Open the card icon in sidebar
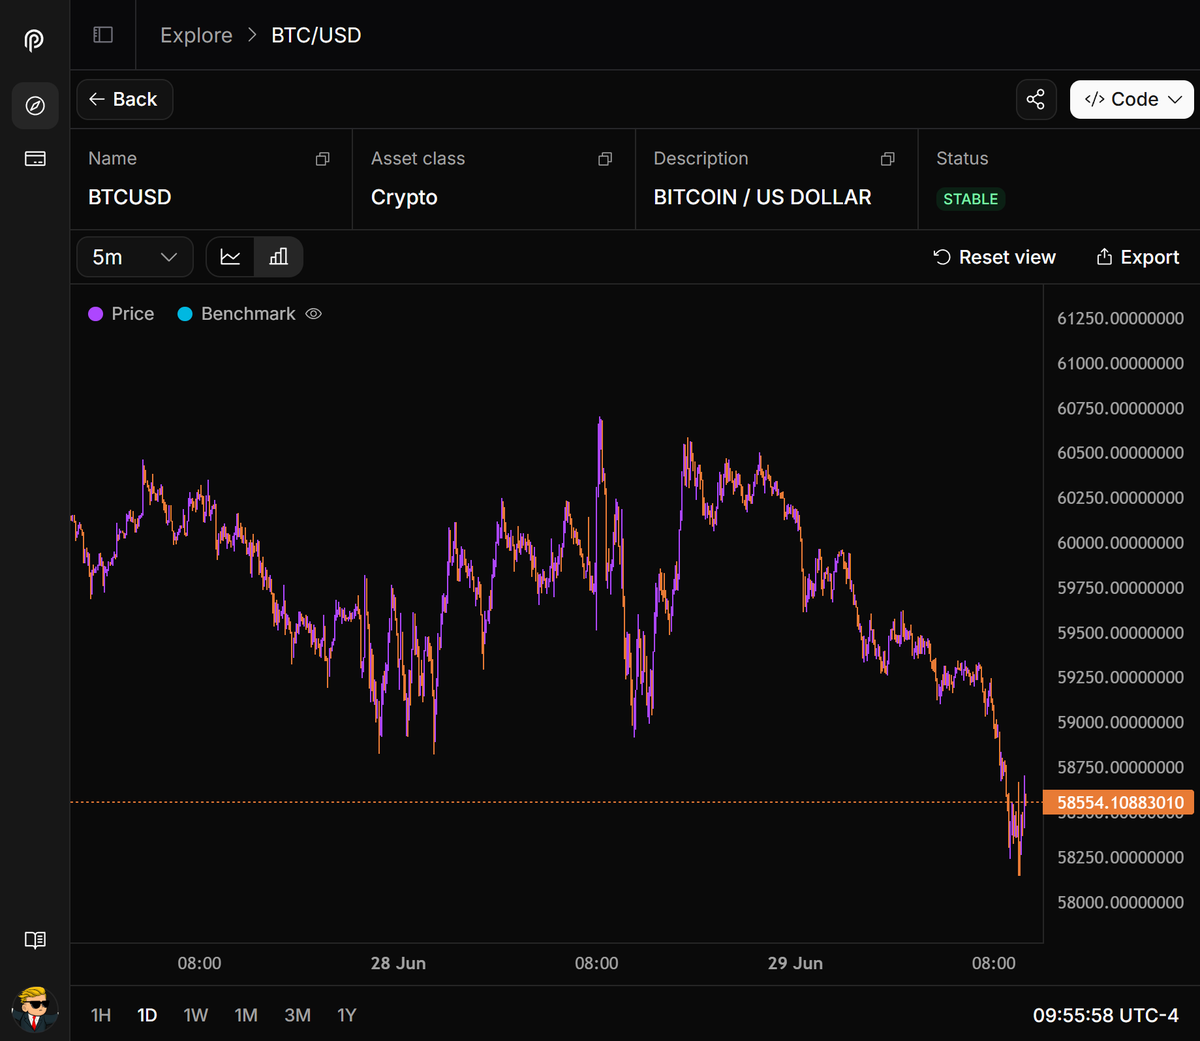This screenshot has width=1200, height=1041. 35,159
